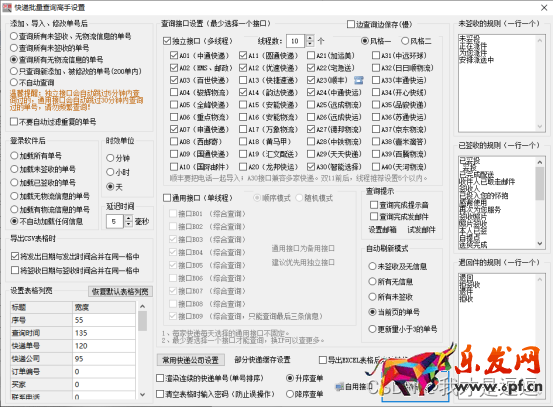Image resolution: width=553 pixels, height=407 pixels.
Task: Decrease 延迟时间 value with down arrow
Action: point(128,224)
